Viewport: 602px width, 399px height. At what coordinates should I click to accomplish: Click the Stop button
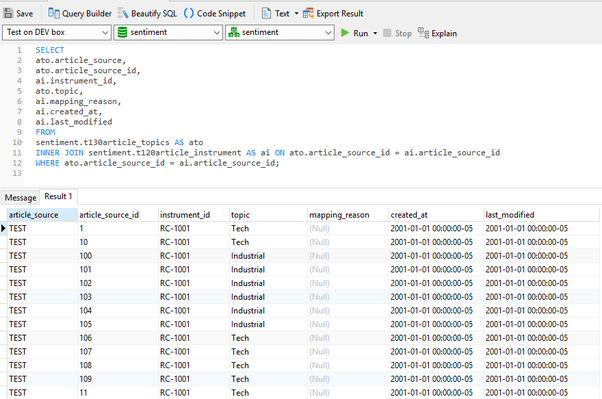pyautogui.click(x=397, y=33)
